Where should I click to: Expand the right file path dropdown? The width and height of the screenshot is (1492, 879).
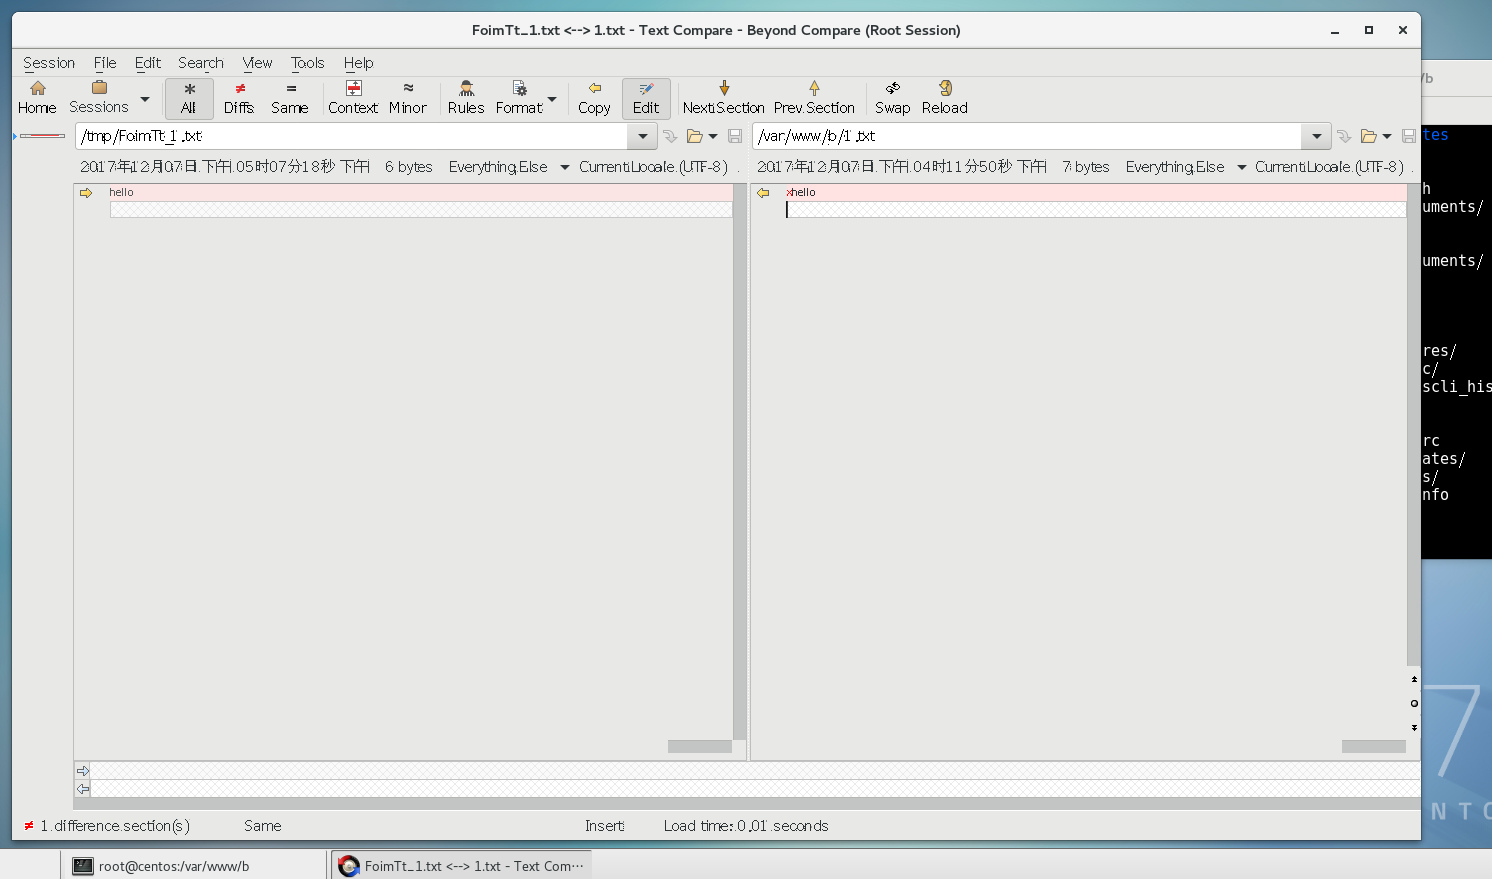coord(1316,136)
